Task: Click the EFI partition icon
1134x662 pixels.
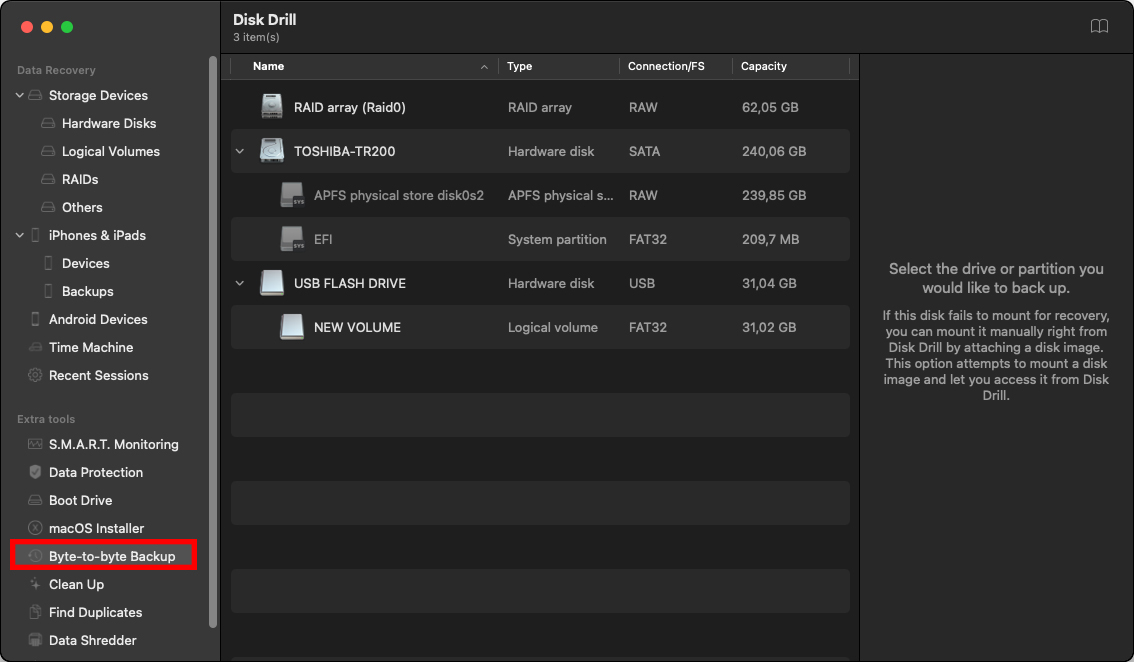Action: (x=292, y=239)
